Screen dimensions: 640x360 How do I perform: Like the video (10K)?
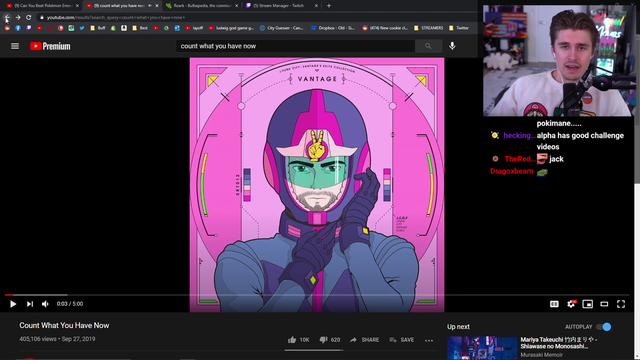coord(298,340)
